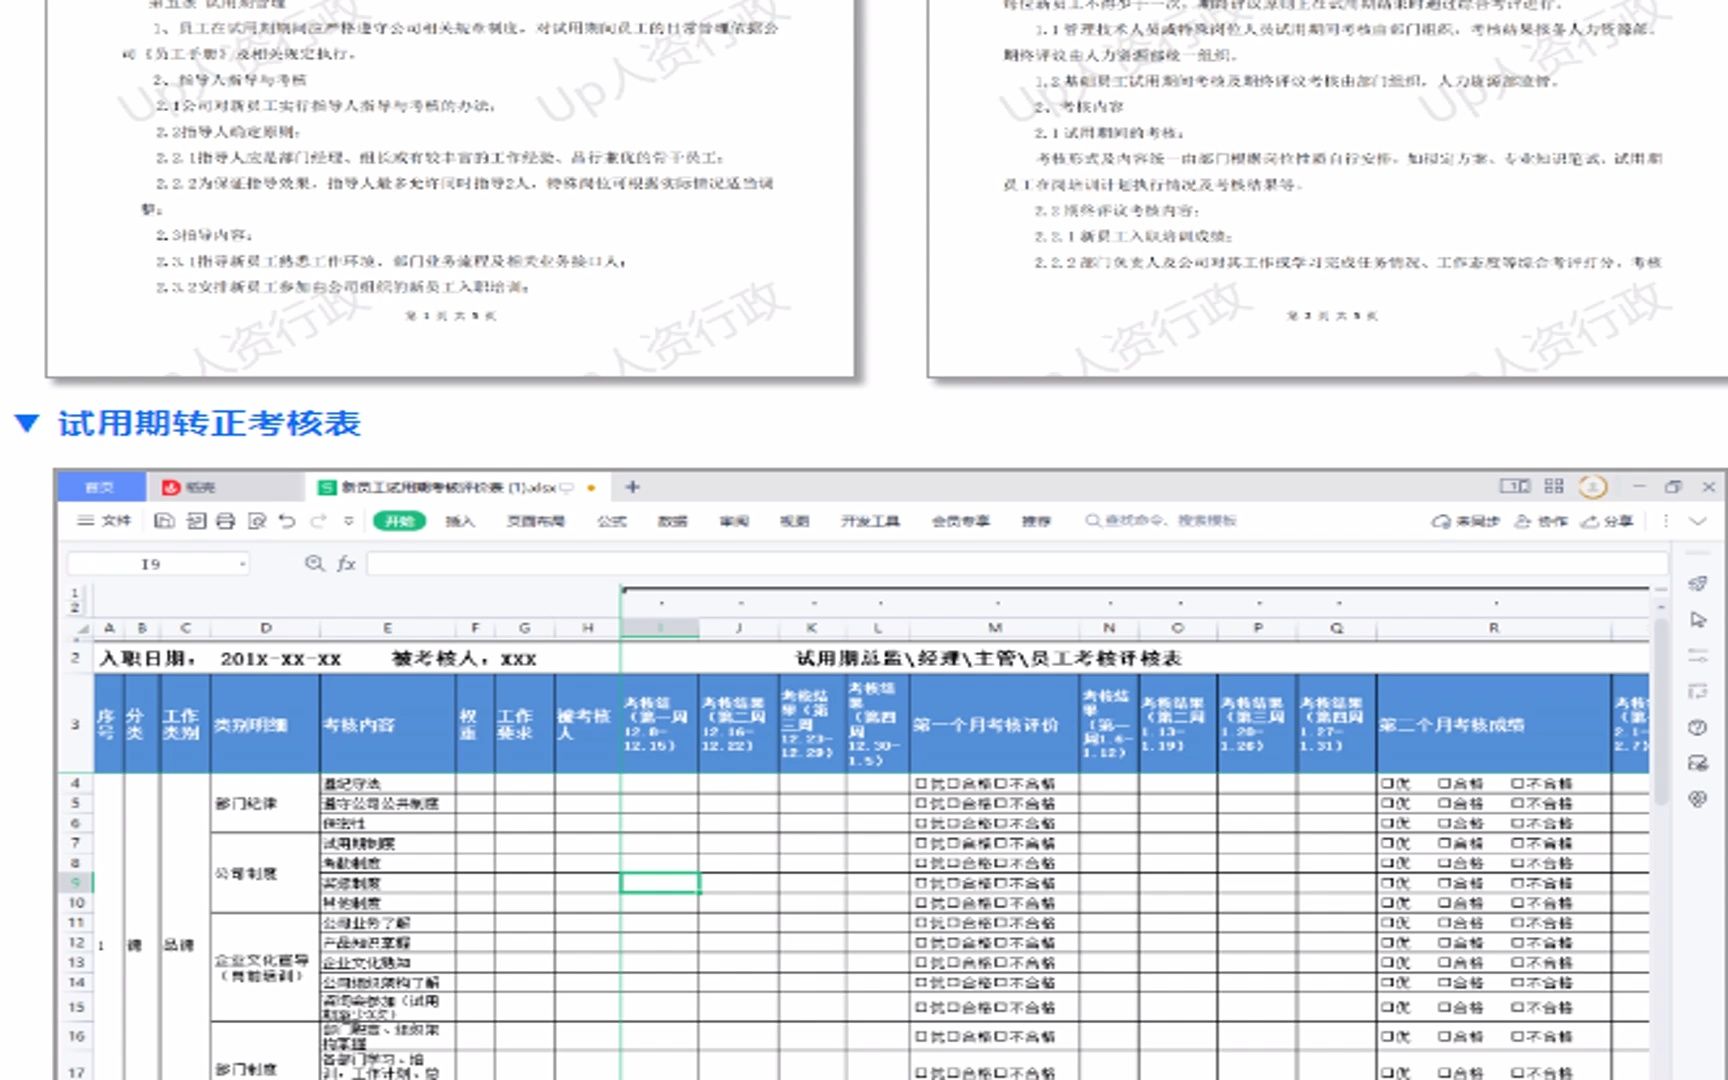The height and width of the screenshot is (1080, 1728).
Task: Click the 未同步 cloud sync icon
Action: tap(1443, 521)
